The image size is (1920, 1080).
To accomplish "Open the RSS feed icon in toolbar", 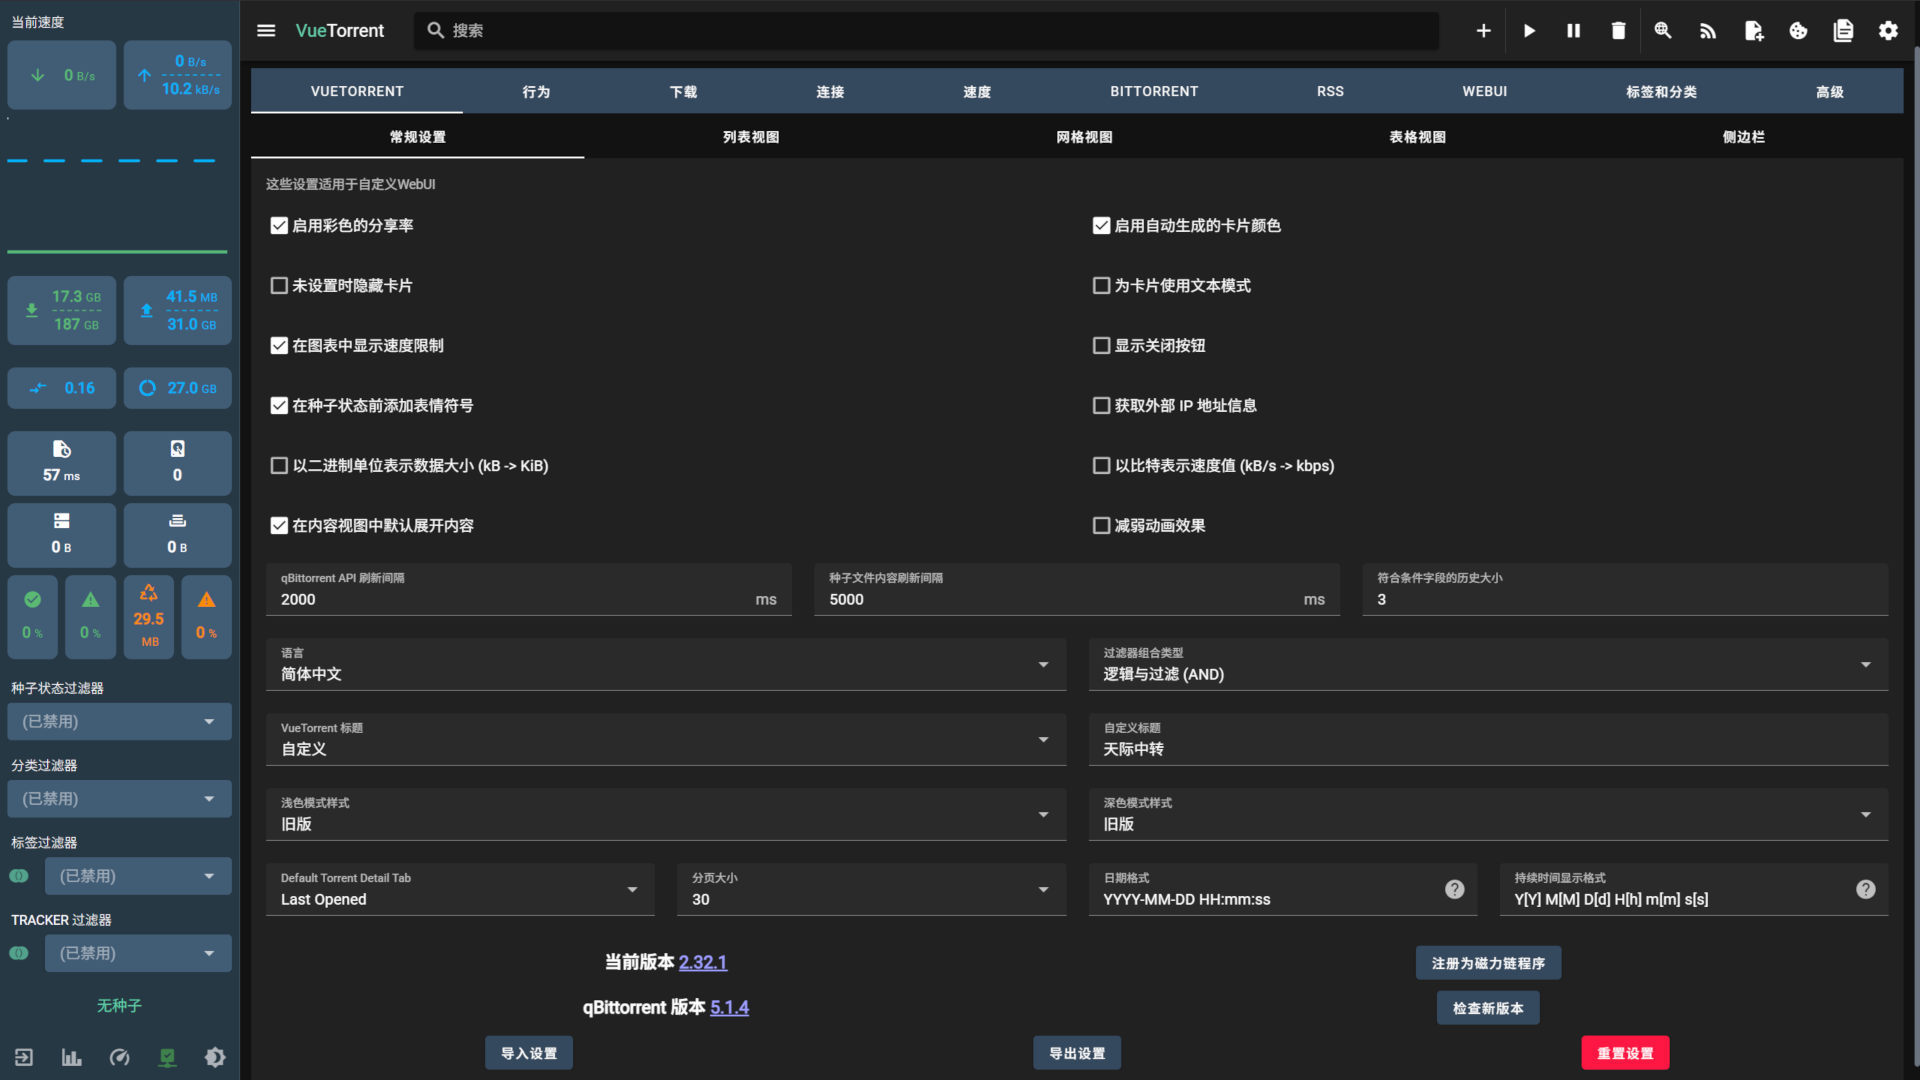I will 1708,31.
